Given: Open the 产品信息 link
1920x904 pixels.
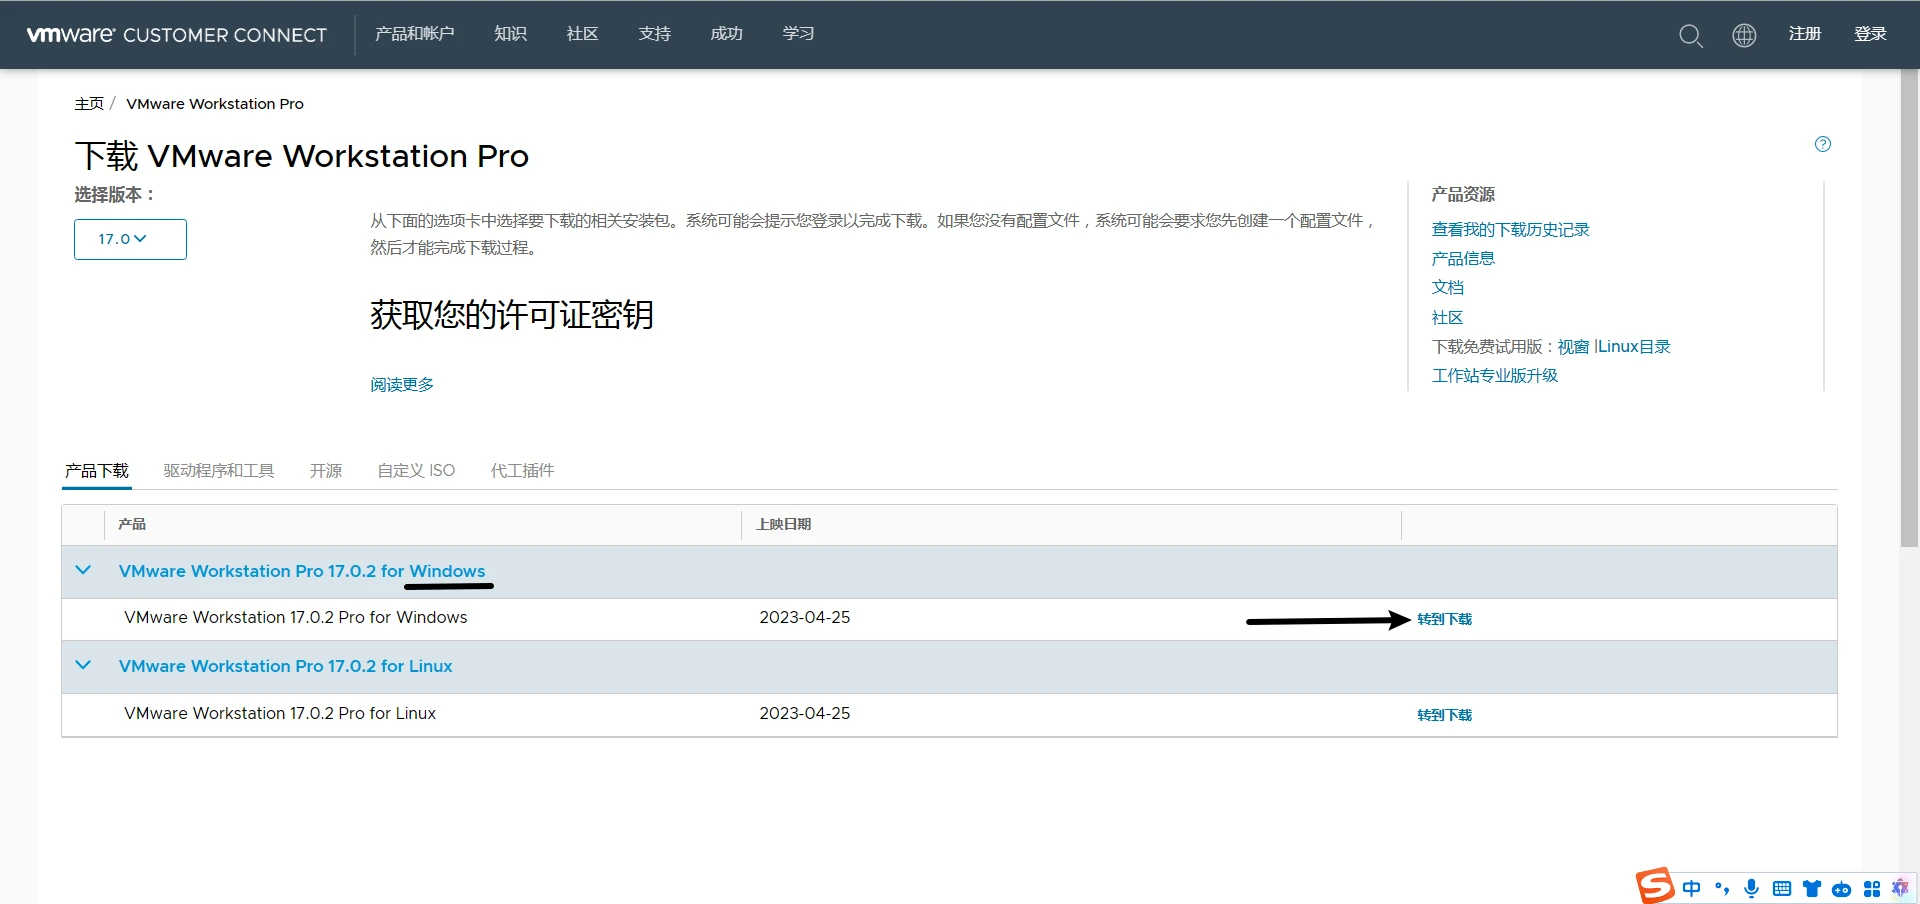Looking at the screenshot, I should [x=1463, y=259].
